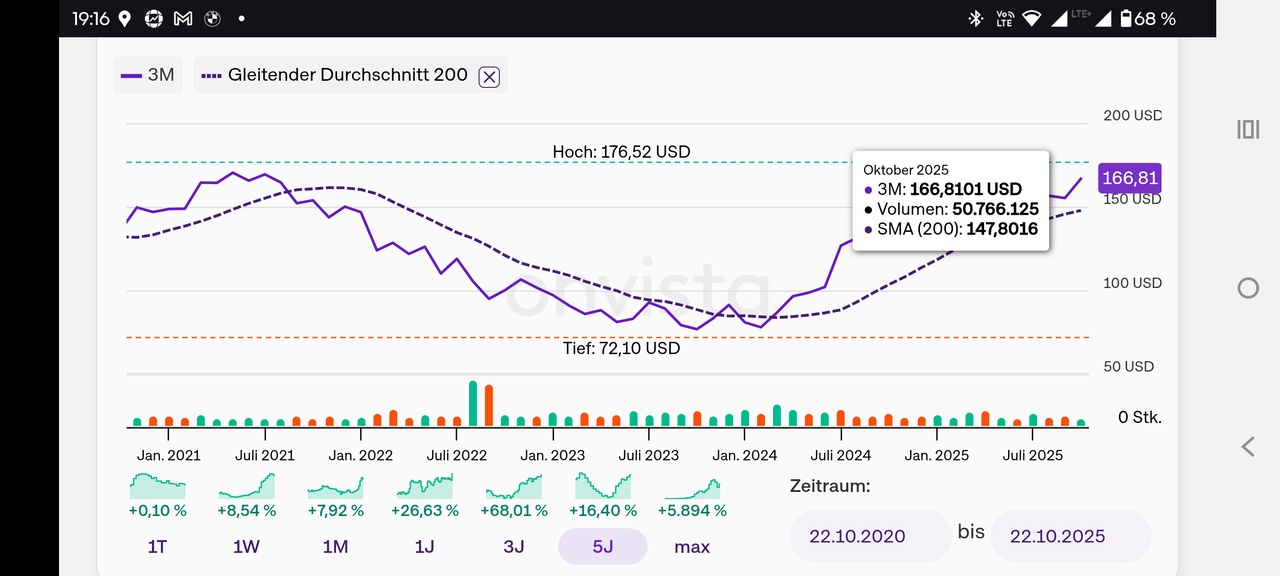The height and width of the screenshot is (576, 1280).
Task: Remove the Gleitender Durchschnitt 200 indicator
Action: coord(488,76)
